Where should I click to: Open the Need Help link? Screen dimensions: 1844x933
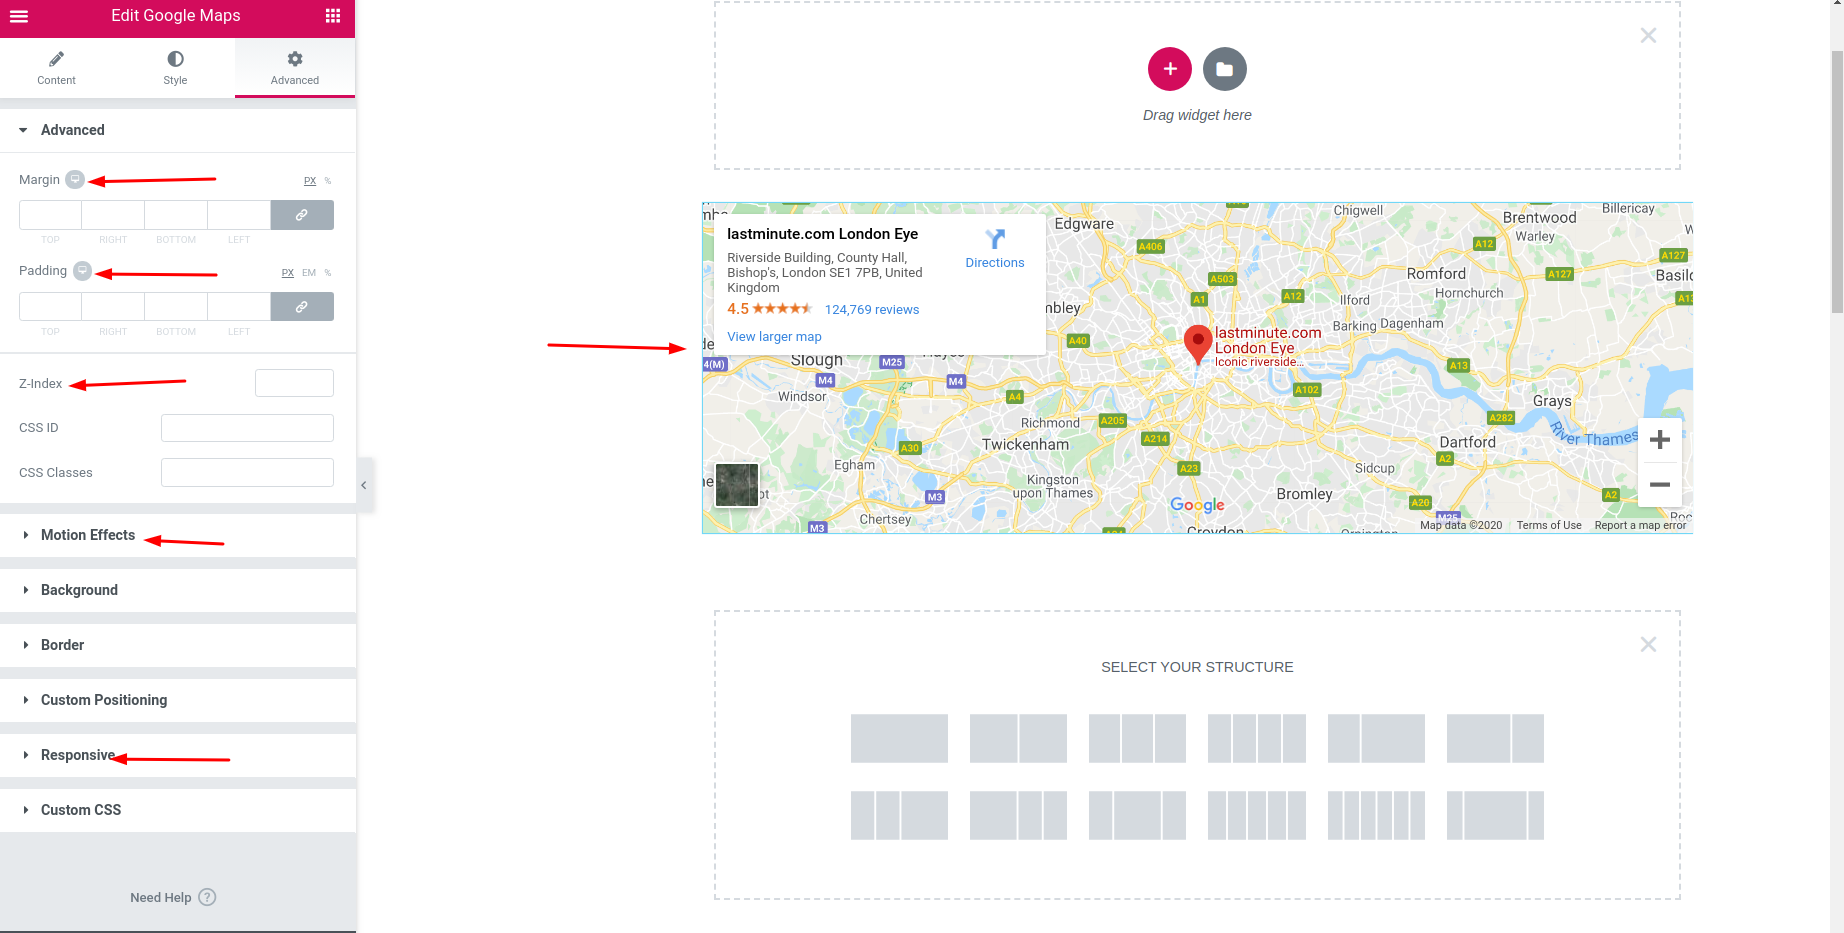[x=173, y=897]
